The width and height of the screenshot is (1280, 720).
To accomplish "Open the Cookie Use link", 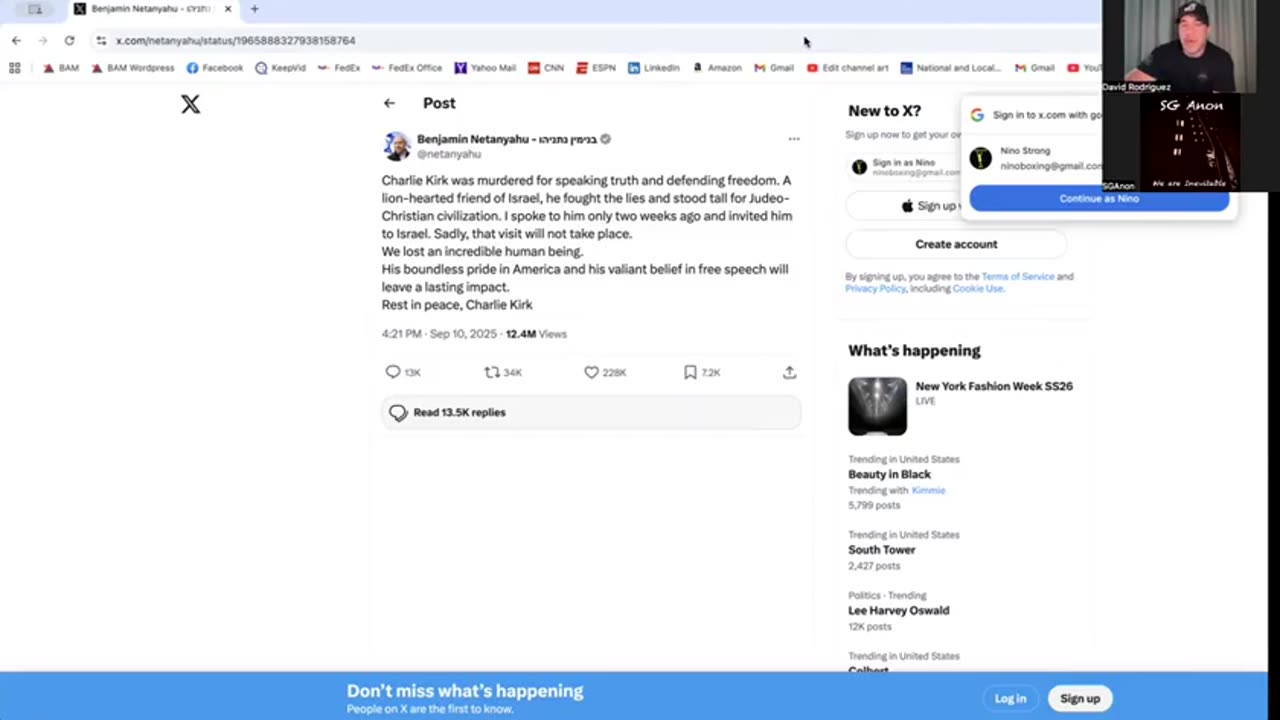I will point(977,288).
